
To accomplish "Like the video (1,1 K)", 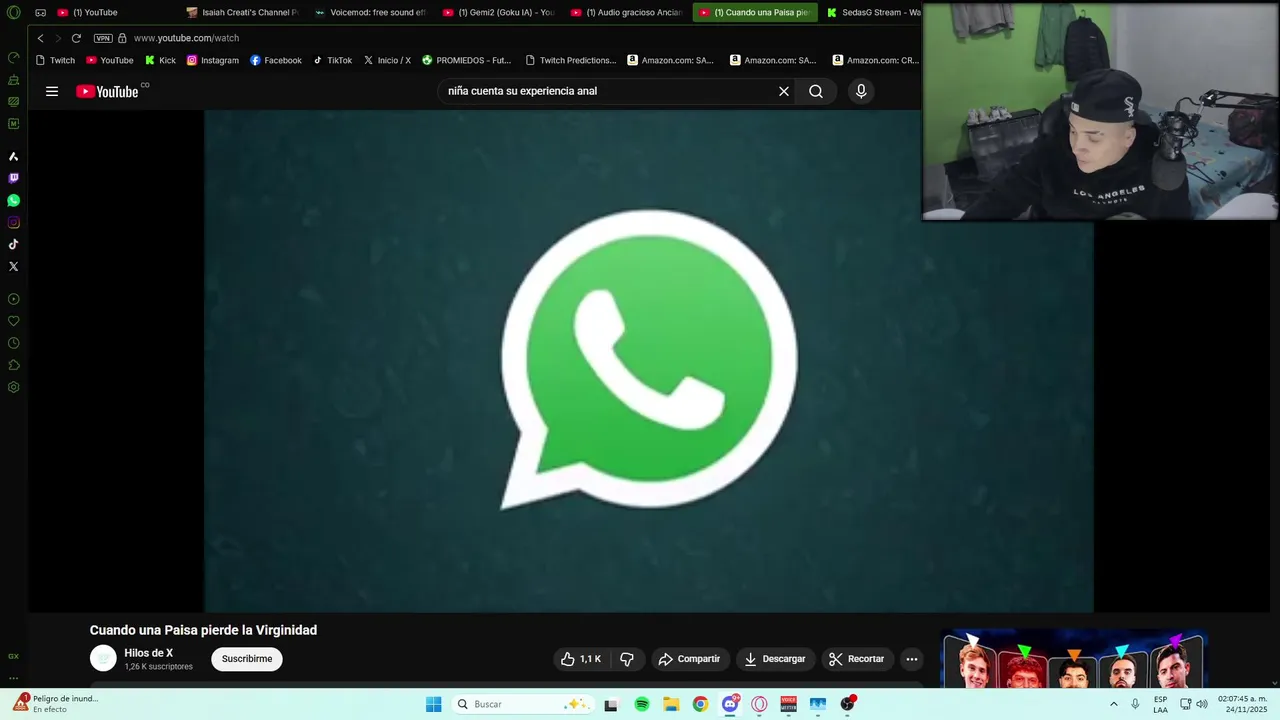I will point(581,659).
